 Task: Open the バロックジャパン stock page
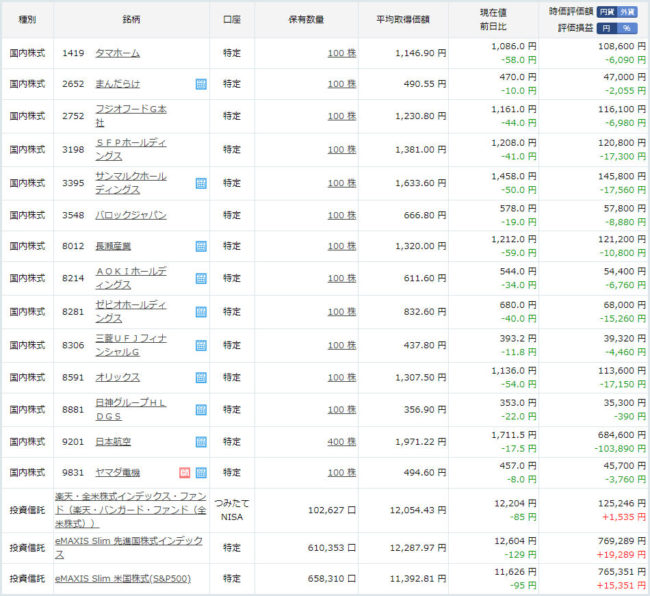[130, 215]
